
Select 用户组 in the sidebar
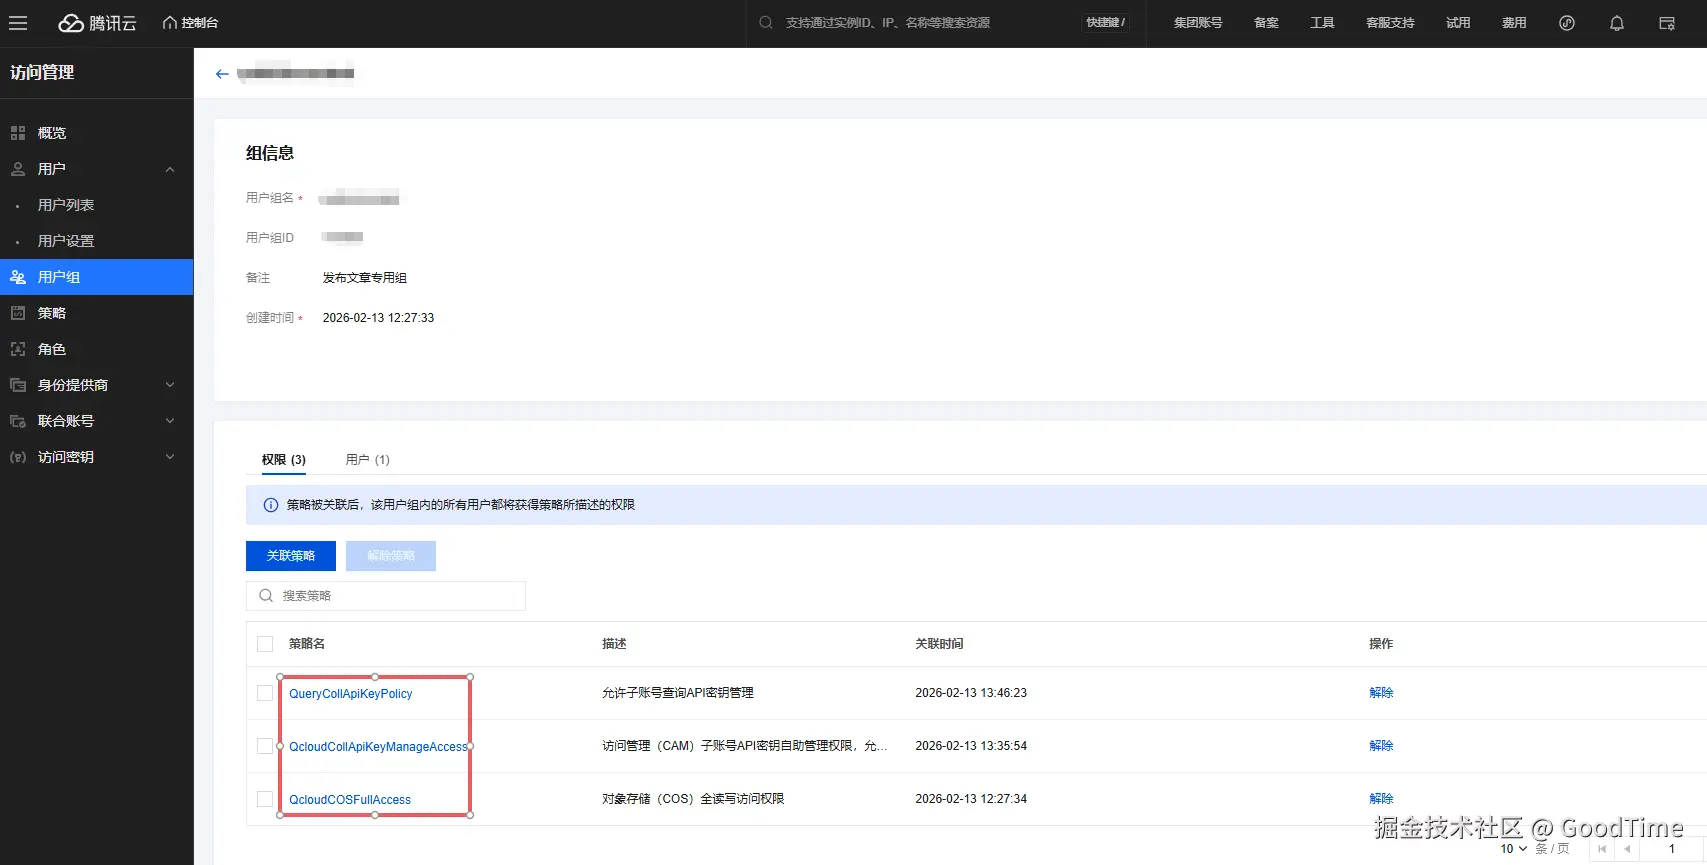(x=96, y=277)
